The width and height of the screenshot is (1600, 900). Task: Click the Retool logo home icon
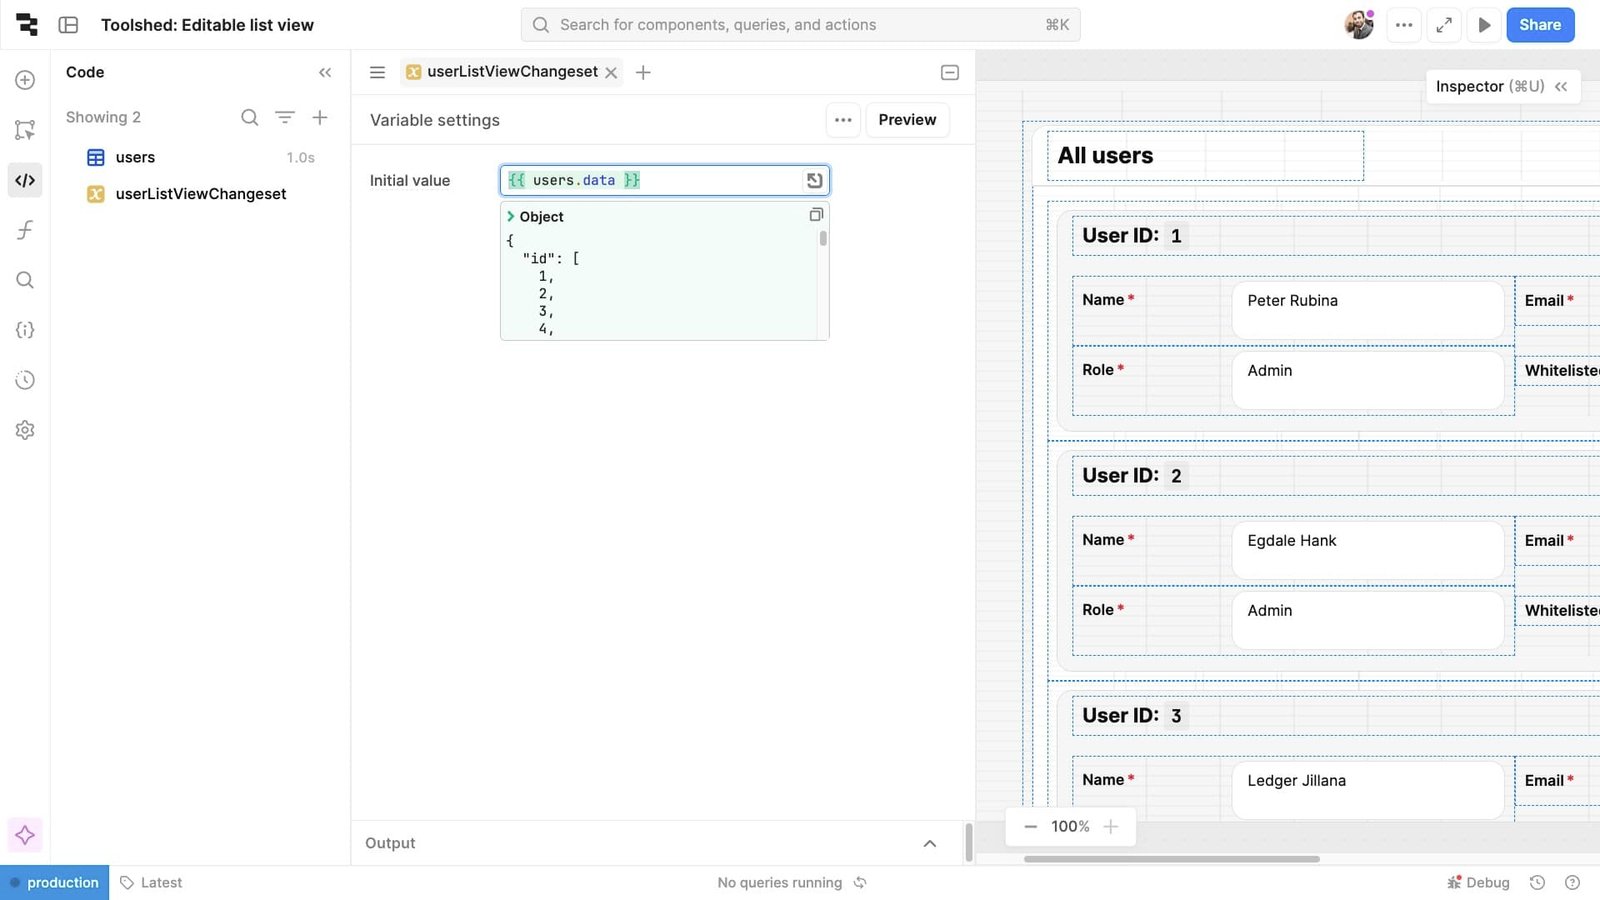27,25
